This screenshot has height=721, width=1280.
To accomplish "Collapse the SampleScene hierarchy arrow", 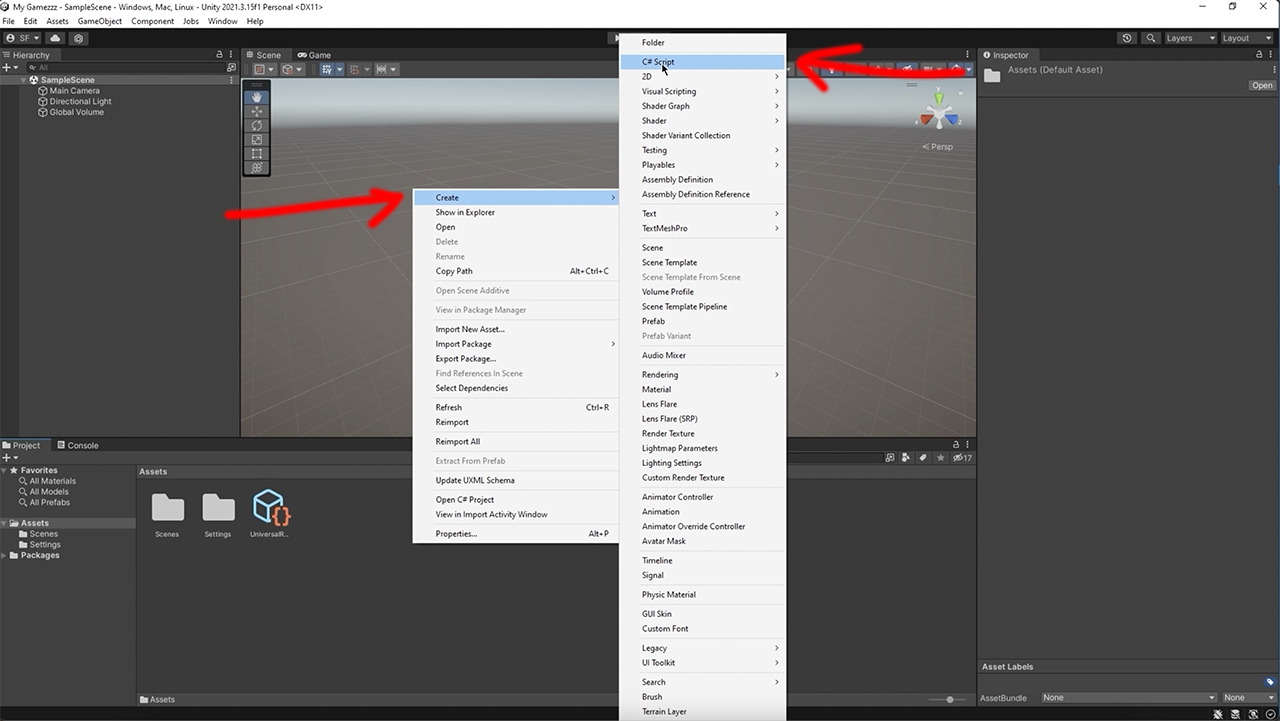I will (x=24, y=80).
